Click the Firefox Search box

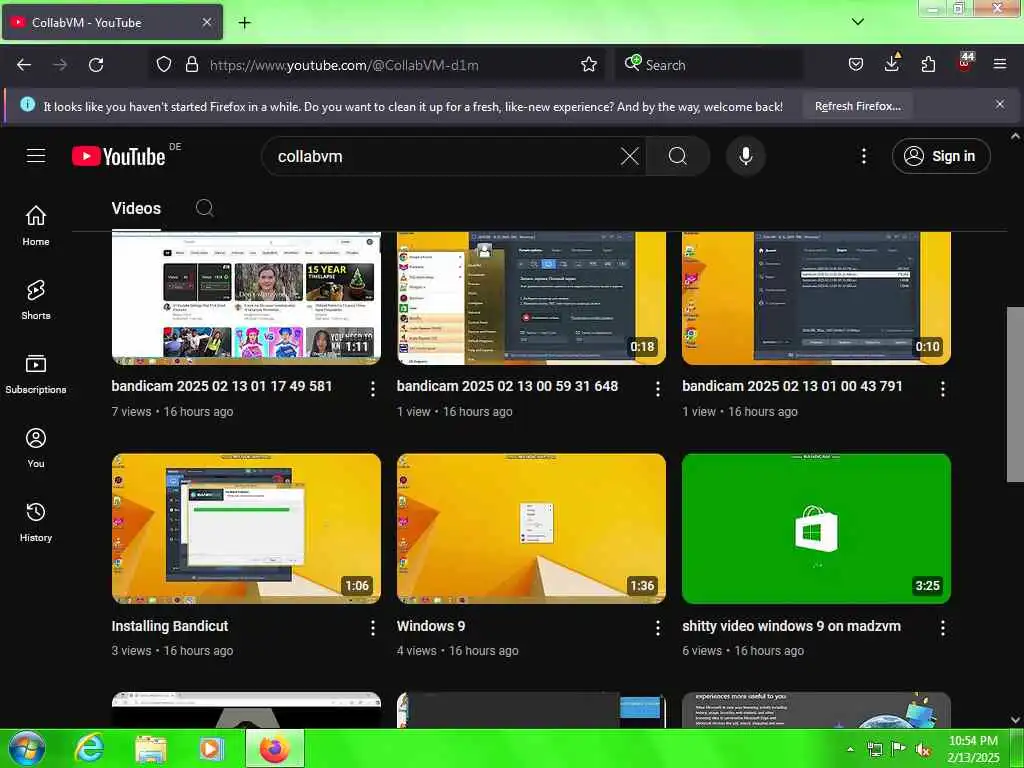(x=709, y=65)
